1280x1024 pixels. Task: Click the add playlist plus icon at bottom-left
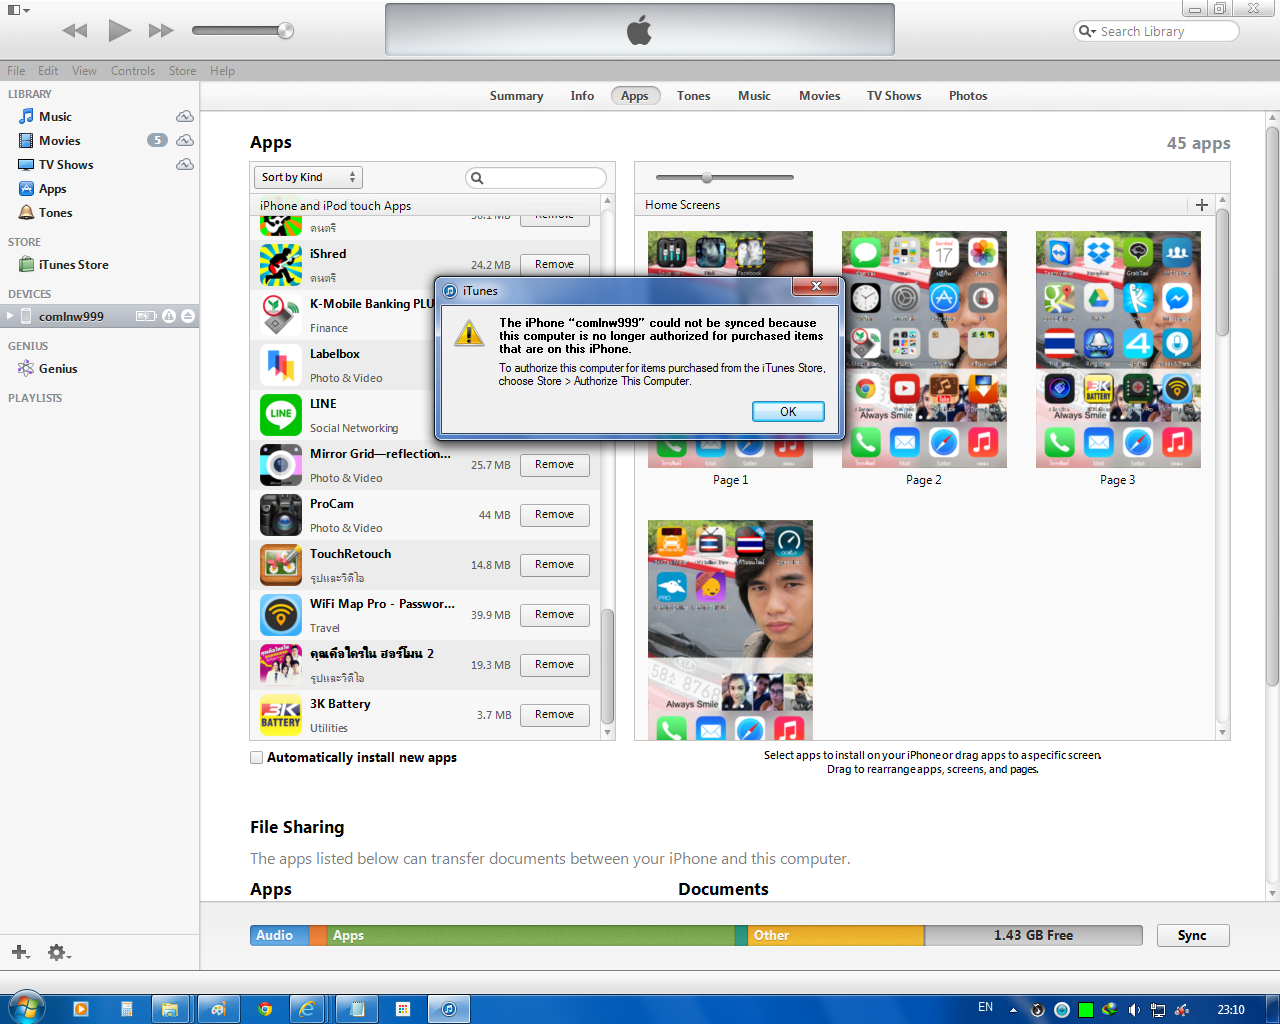point(20,952)
